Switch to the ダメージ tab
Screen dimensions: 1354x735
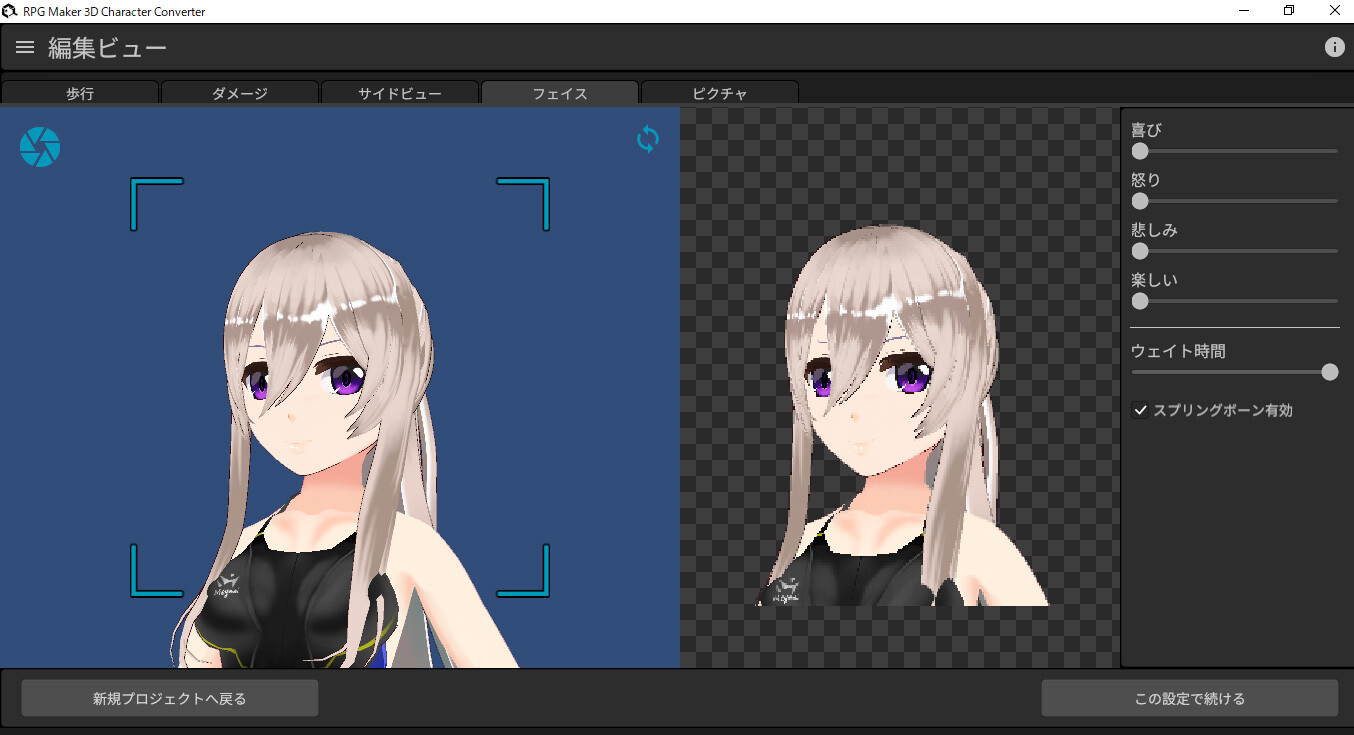point(240,93)
